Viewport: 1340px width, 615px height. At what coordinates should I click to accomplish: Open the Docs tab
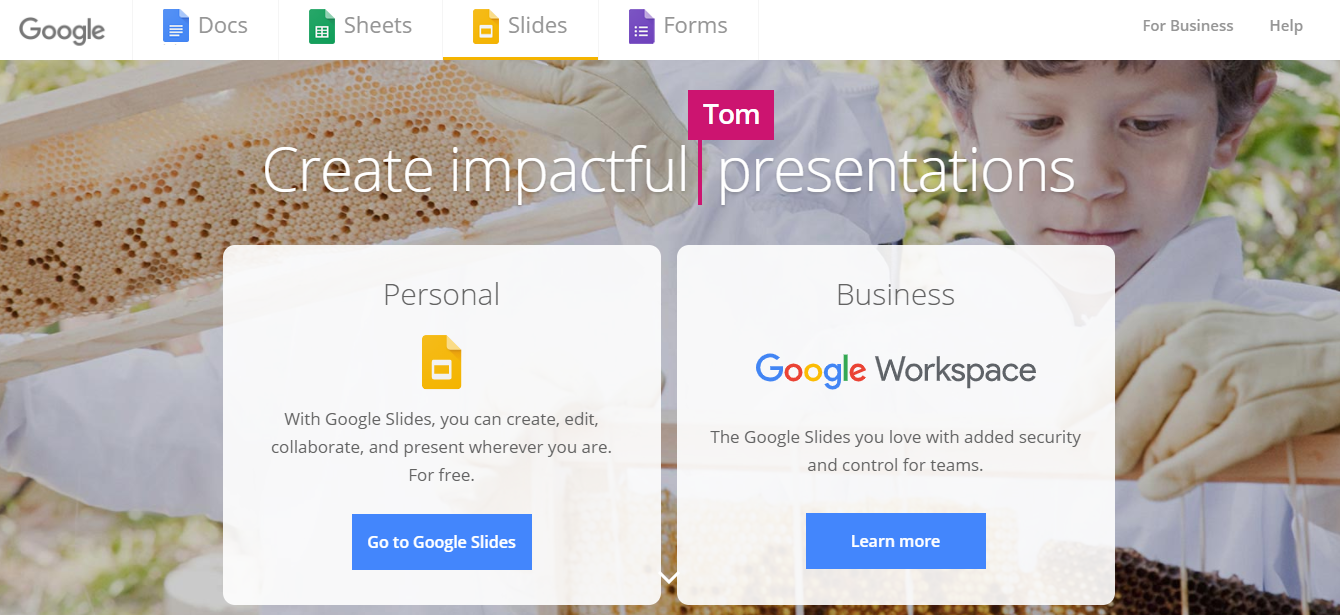tap(222, 26)
